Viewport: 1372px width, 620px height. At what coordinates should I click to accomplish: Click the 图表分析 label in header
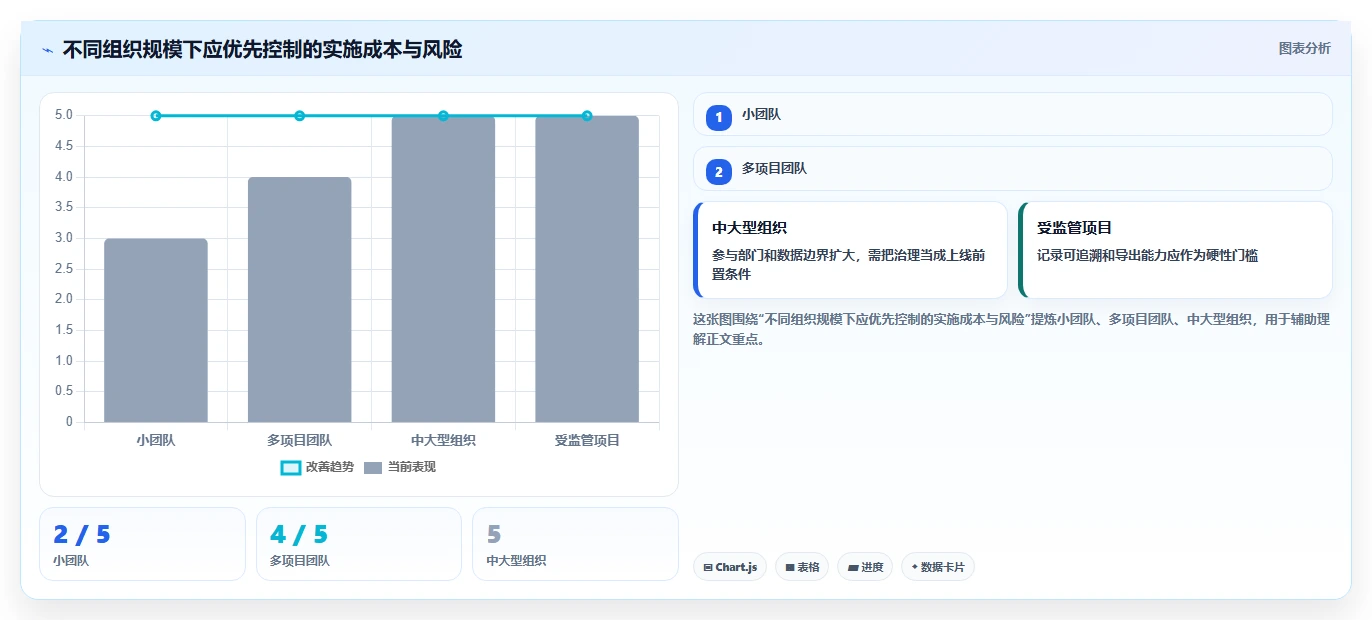tap(1304, 48)
